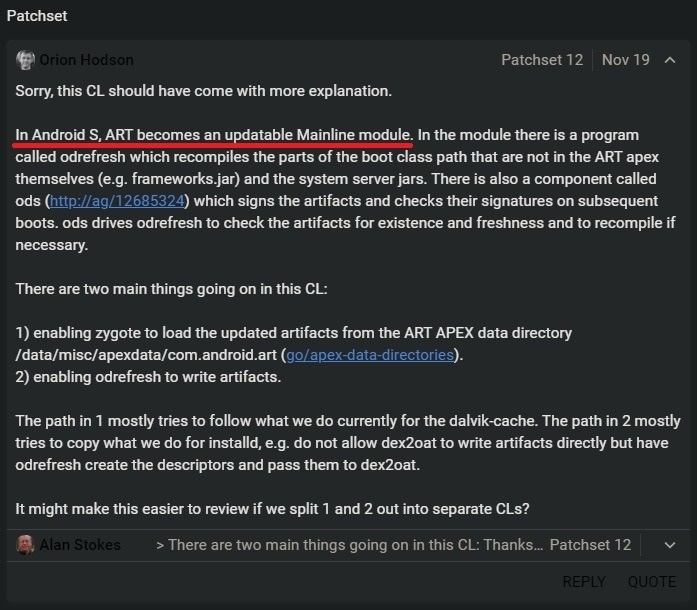Click the "split 1 and 2 out" question line
697x610 pixels.
coord(272,509)
